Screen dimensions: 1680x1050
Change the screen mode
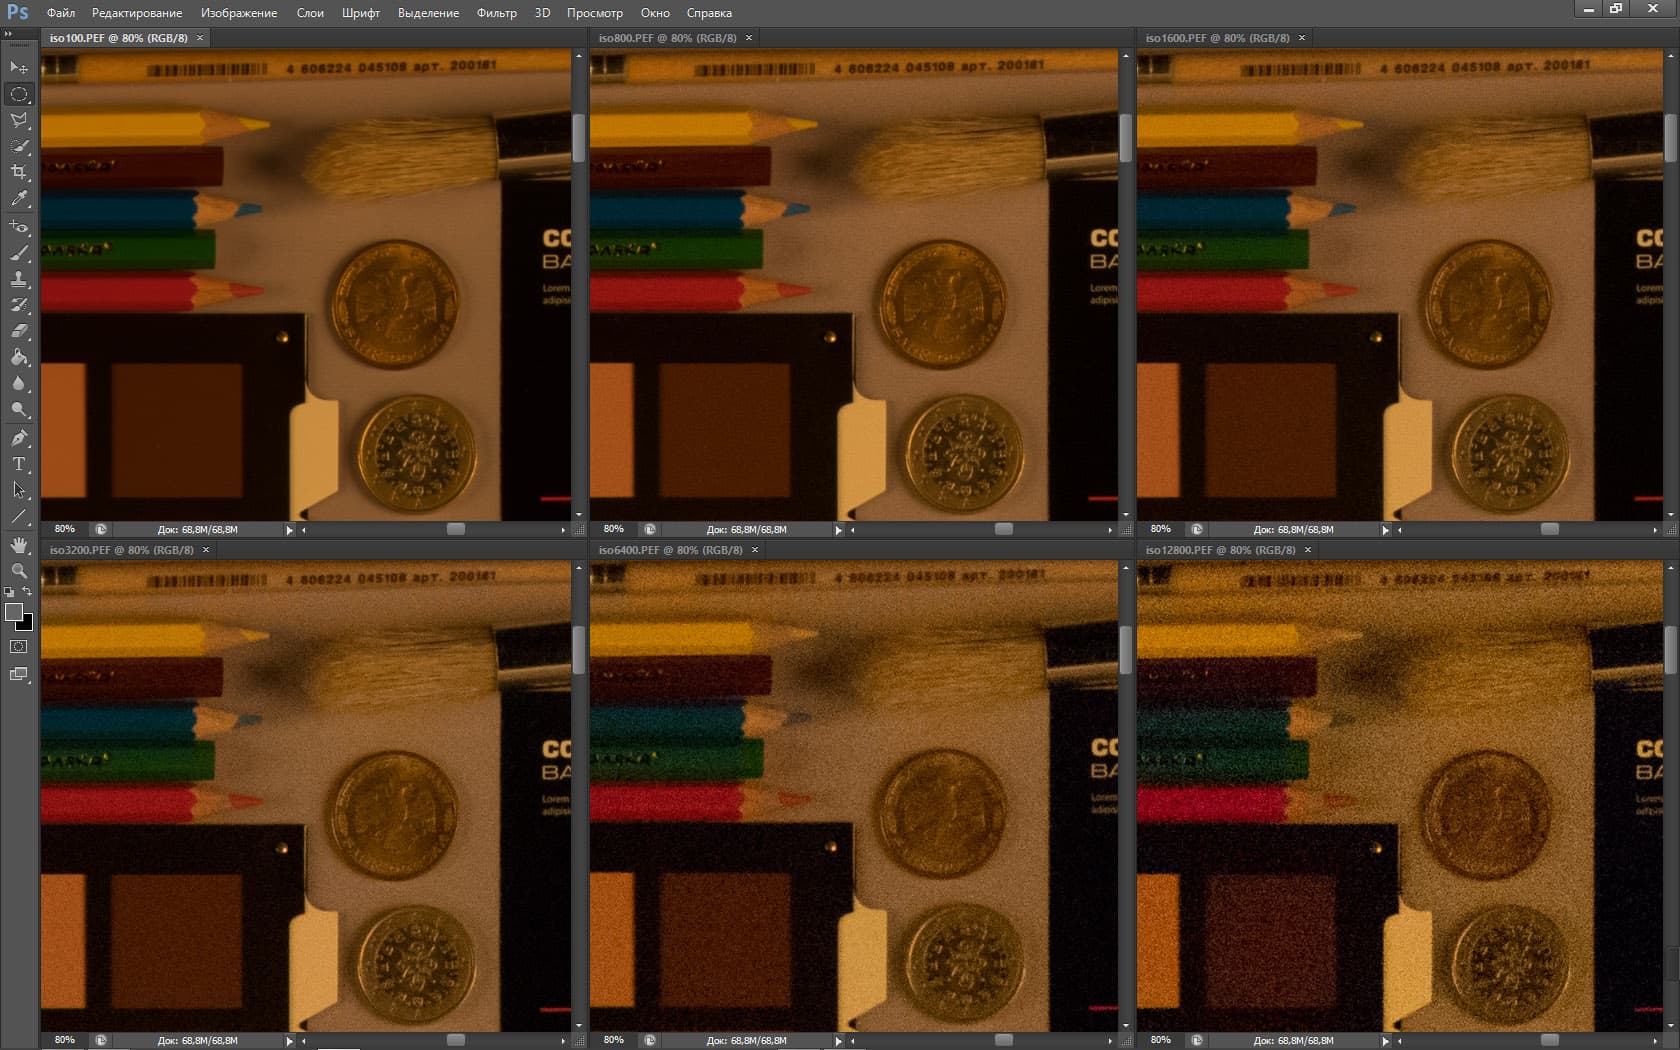coord(19,674)
